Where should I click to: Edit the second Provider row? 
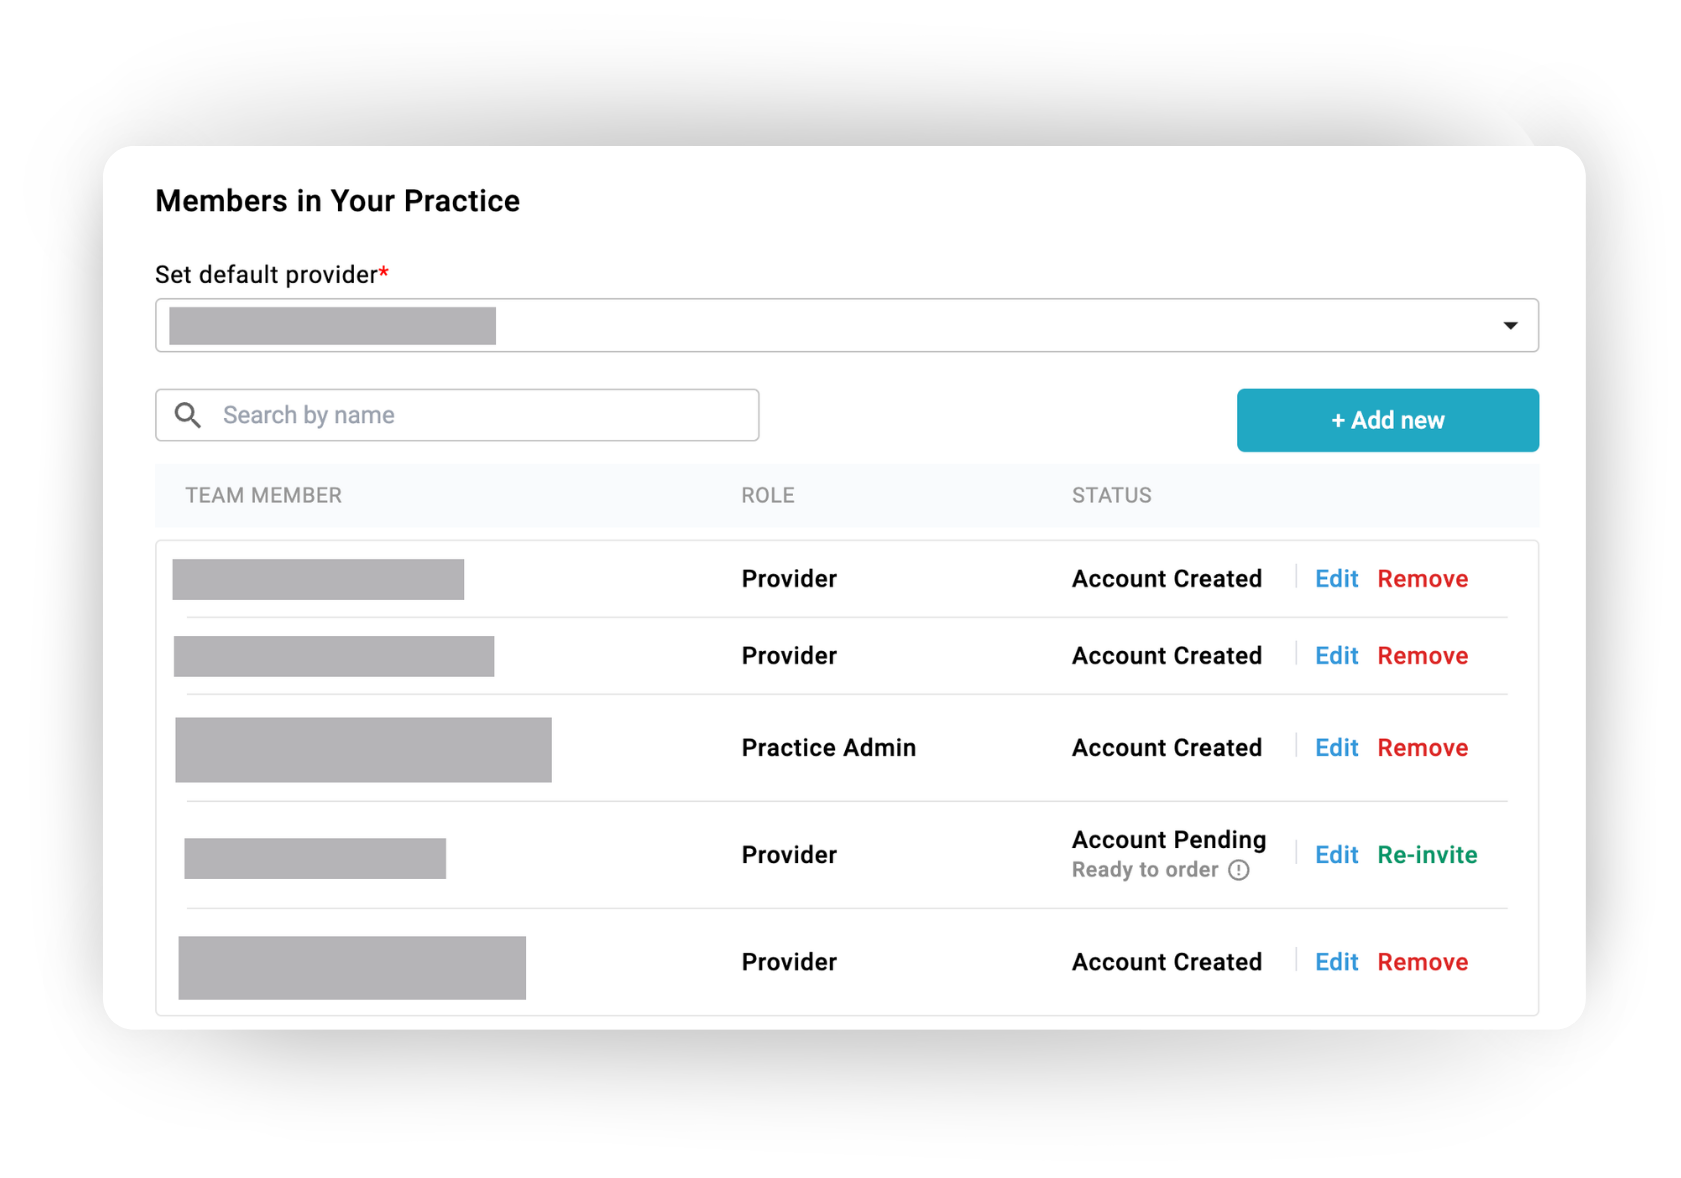[x=1336, y=656]
